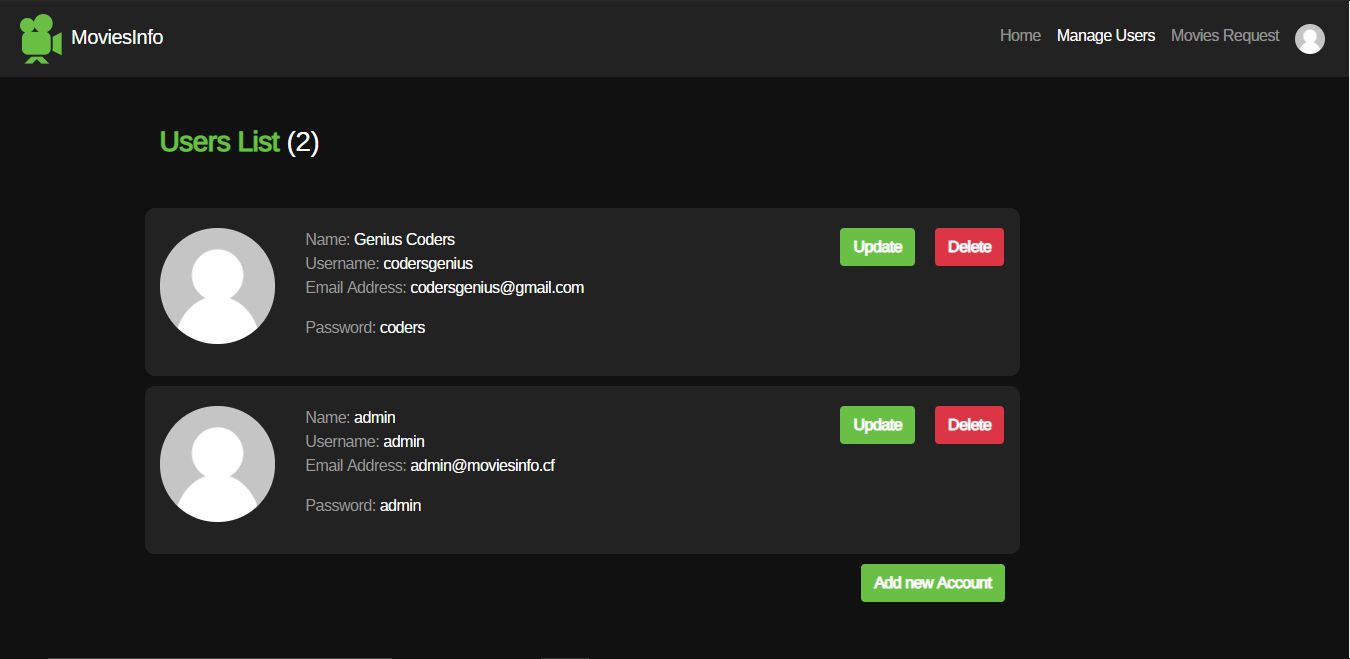The height and width of the screenshot is (659, 1350).
Task: Click the email codersgenius@gmail.com
Action: [497, 288]
